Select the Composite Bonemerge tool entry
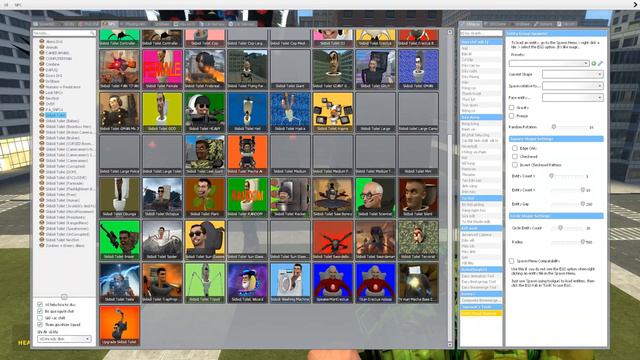 [481, 300]
